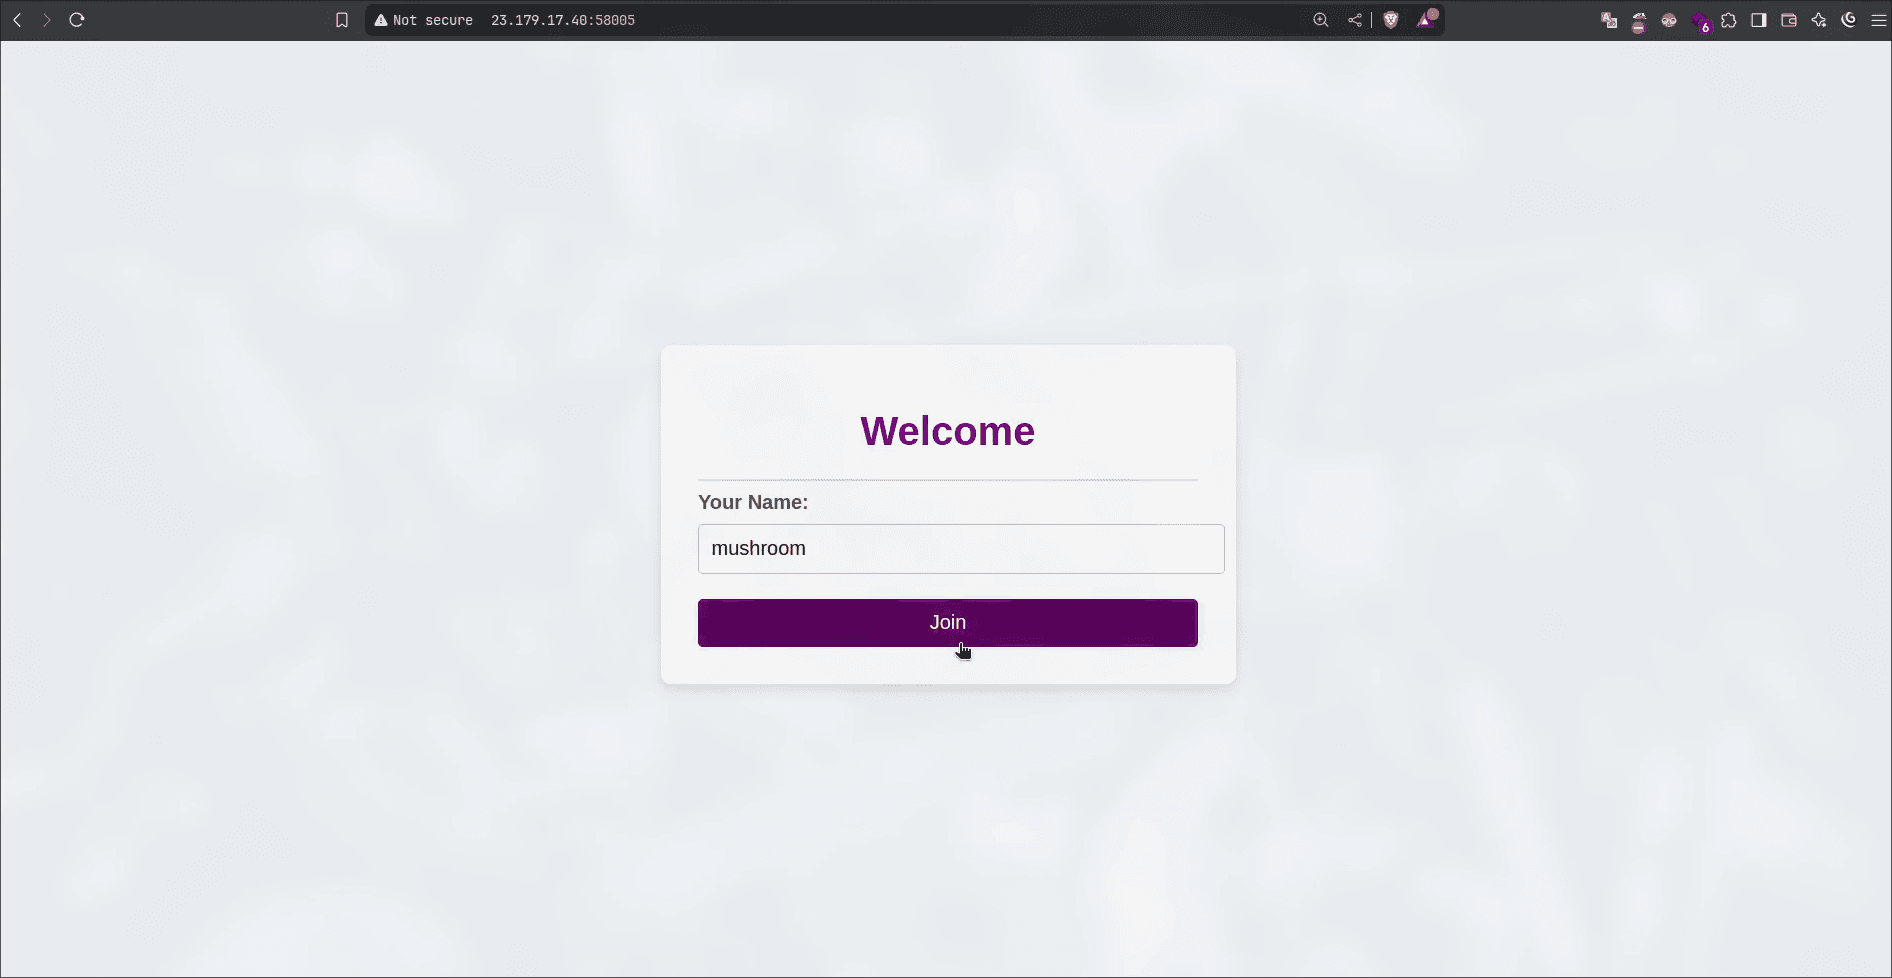Toggle the browser sidebar panel
This screenshot has height=978, width=1892.
point(1759,20)
